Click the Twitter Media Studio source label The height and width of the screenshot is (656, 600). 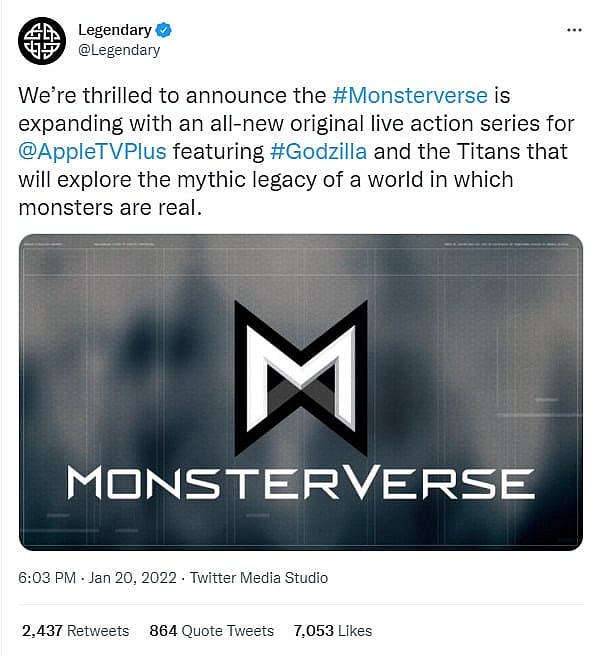coord(258,578)
